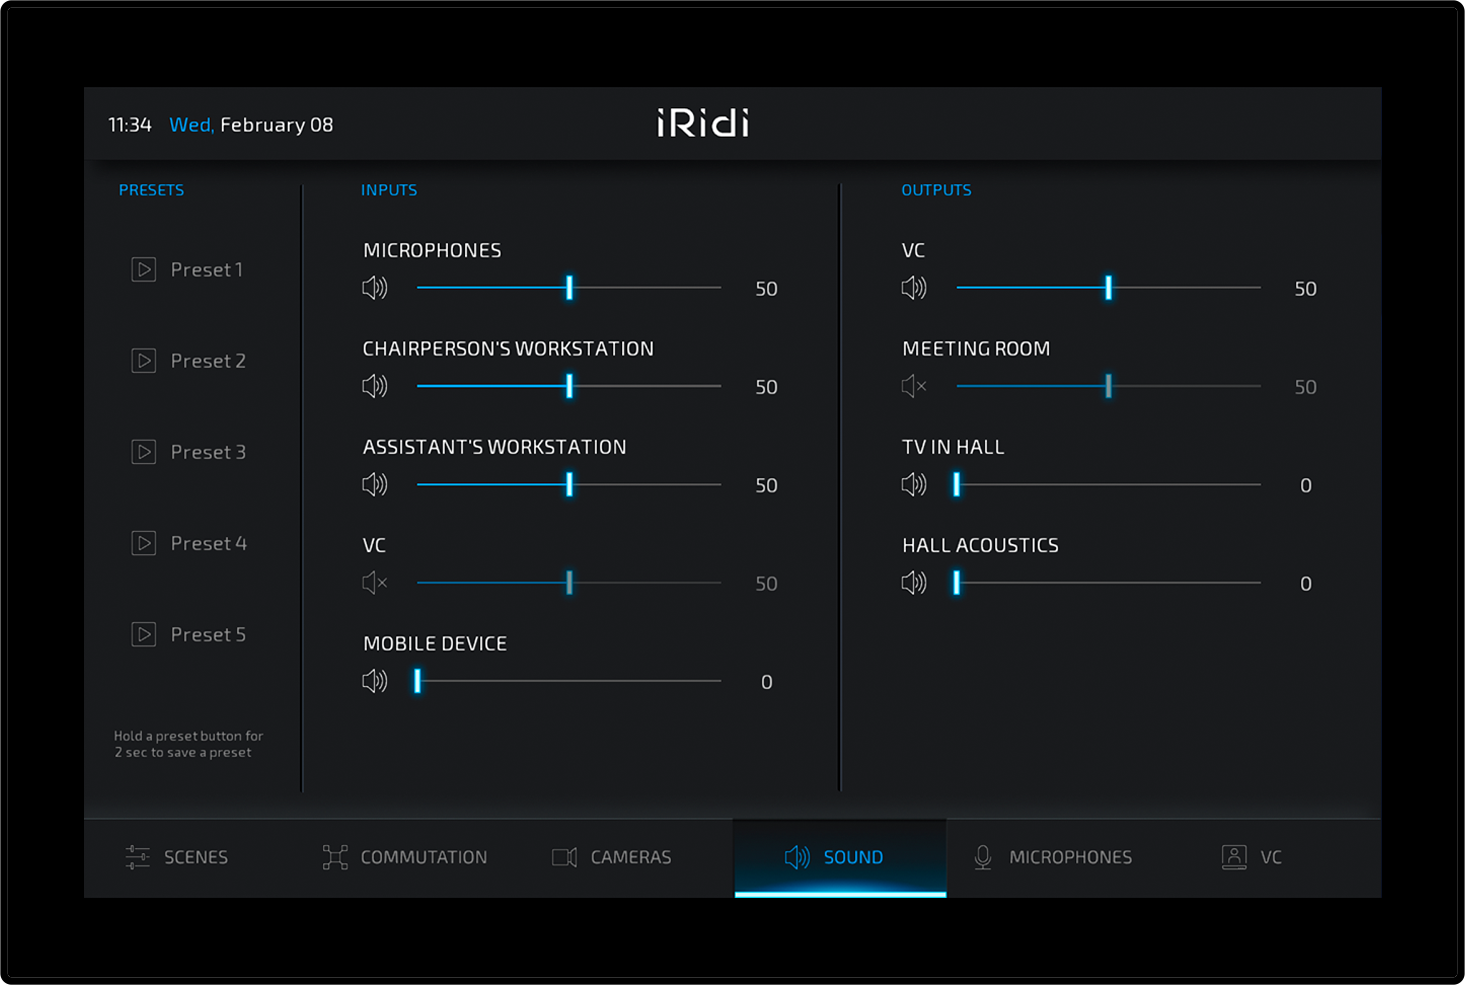Click the Microphones input volume slider handle
Image resolution: width=1465 pixels, height=985 pixels.
[x=570, y=288]
